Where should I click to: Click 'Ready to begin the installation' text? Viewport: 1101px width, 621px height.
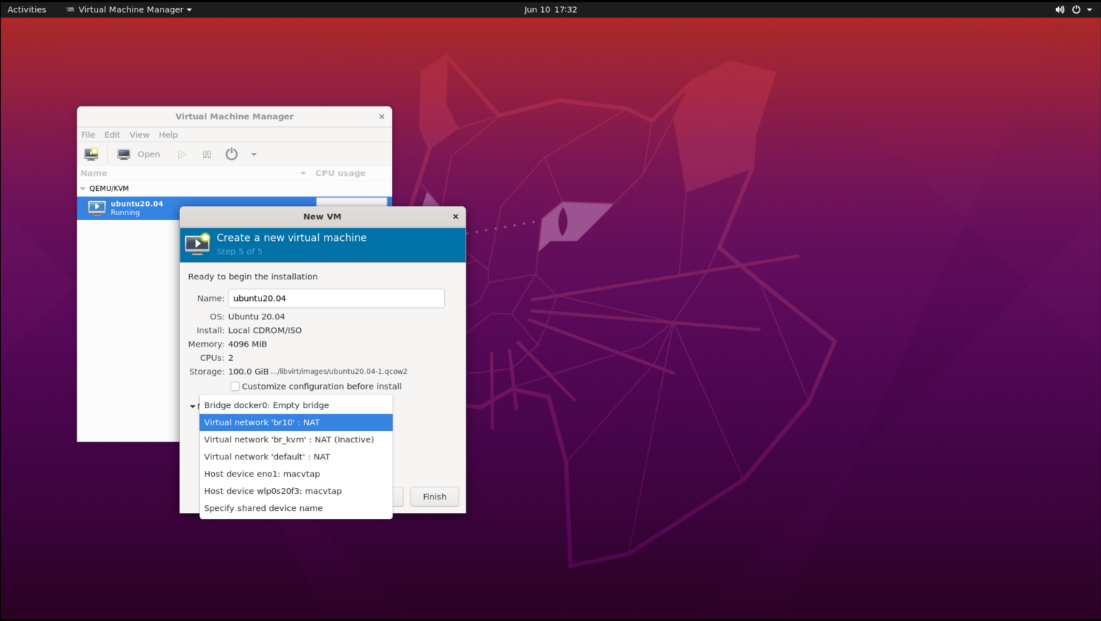253,277
